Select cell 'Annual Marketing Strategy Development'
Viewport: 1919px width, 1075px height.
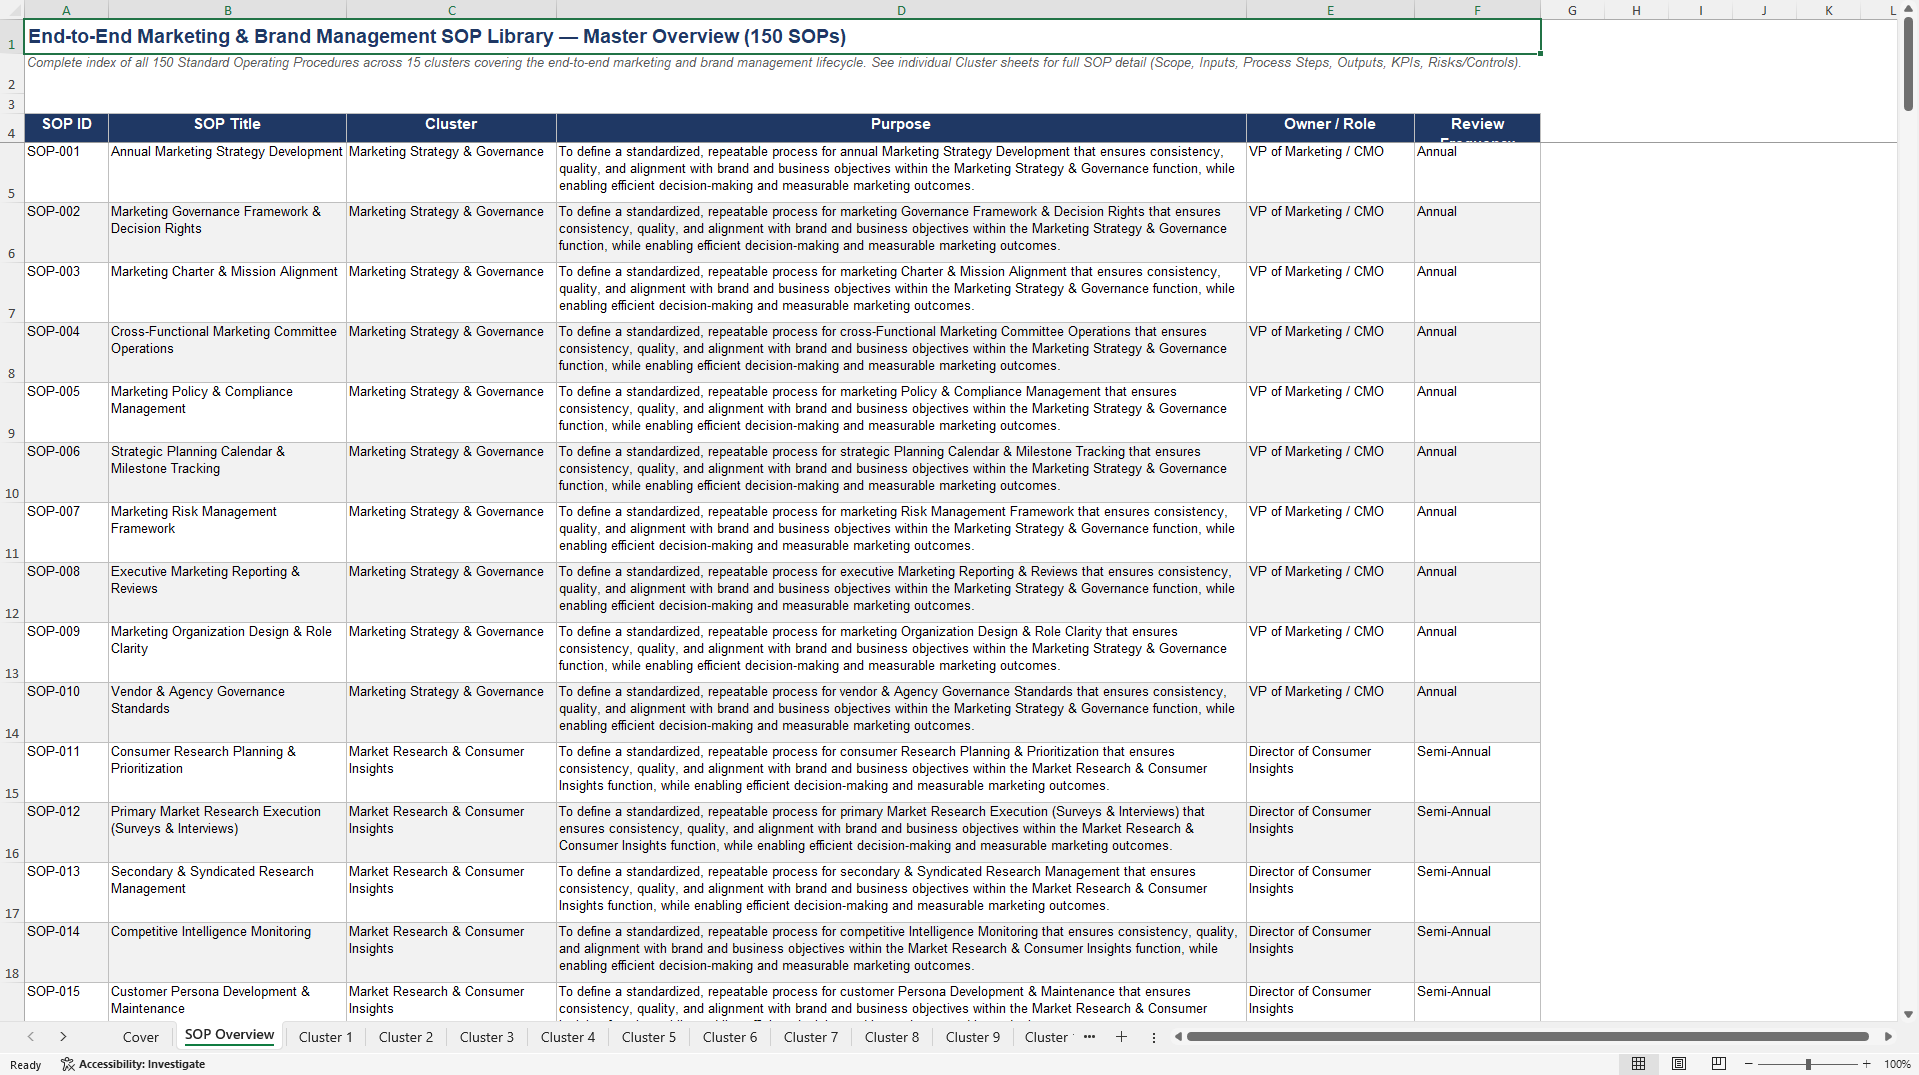pos(227,172)
